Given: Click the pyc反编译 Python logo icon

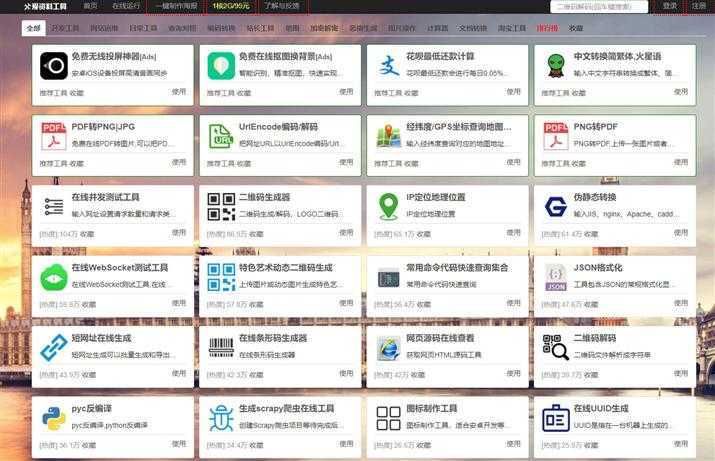Looking at the screenshot, I should 54,418.
